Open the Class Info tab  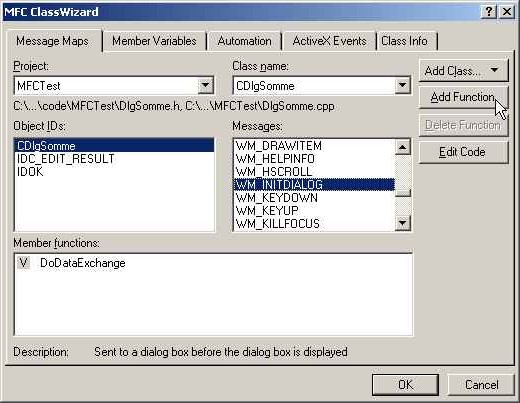404,41
